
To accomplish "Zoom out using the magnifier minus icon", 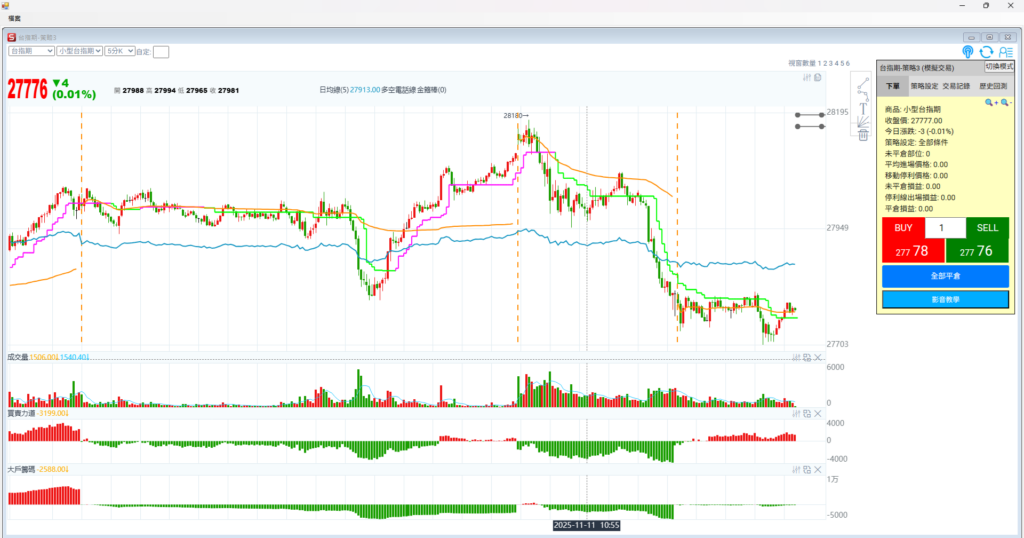I will [1004, 102].
